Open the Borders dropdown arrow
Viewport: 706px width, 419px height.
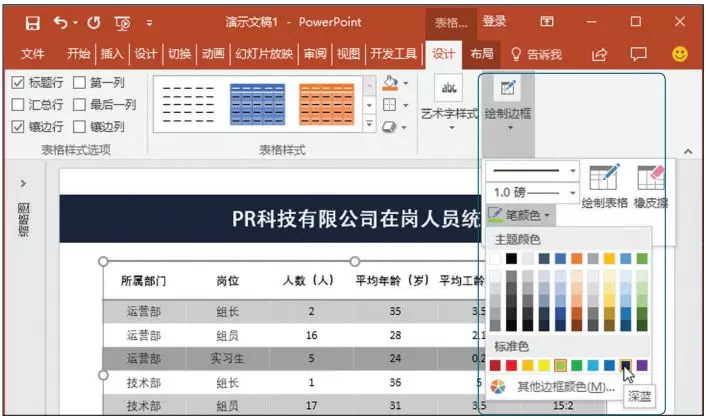tap(406, 105)
